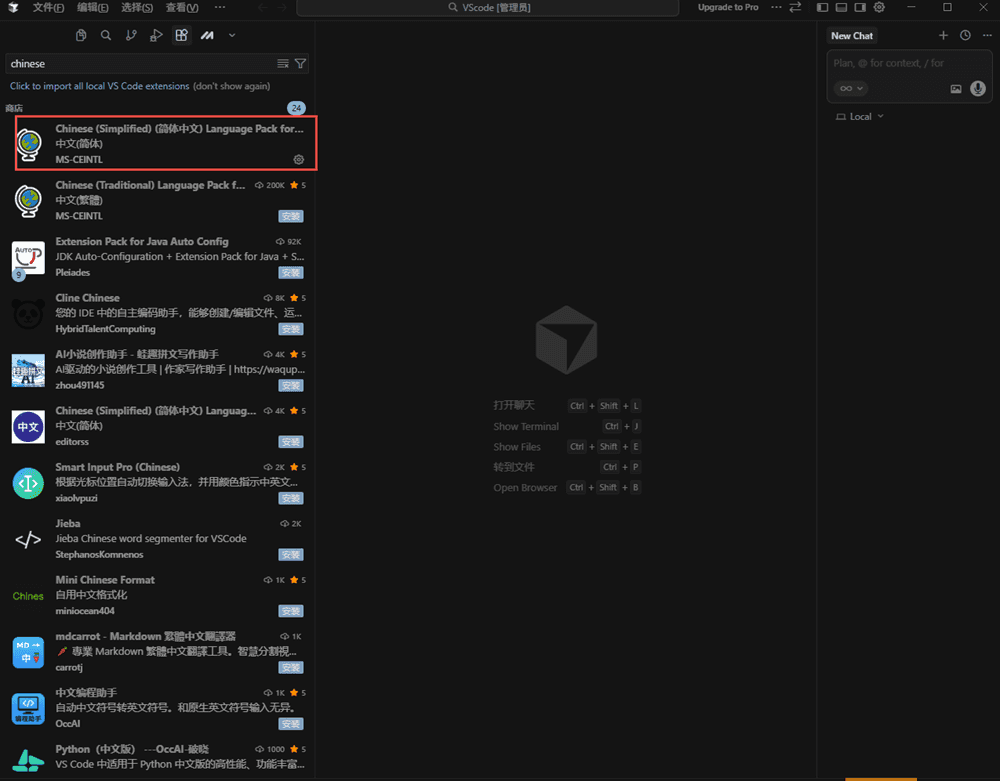Expand the agent mode infinity dropdown
The height and width of the screenshot is (781, 1000).
coord(851,88)
